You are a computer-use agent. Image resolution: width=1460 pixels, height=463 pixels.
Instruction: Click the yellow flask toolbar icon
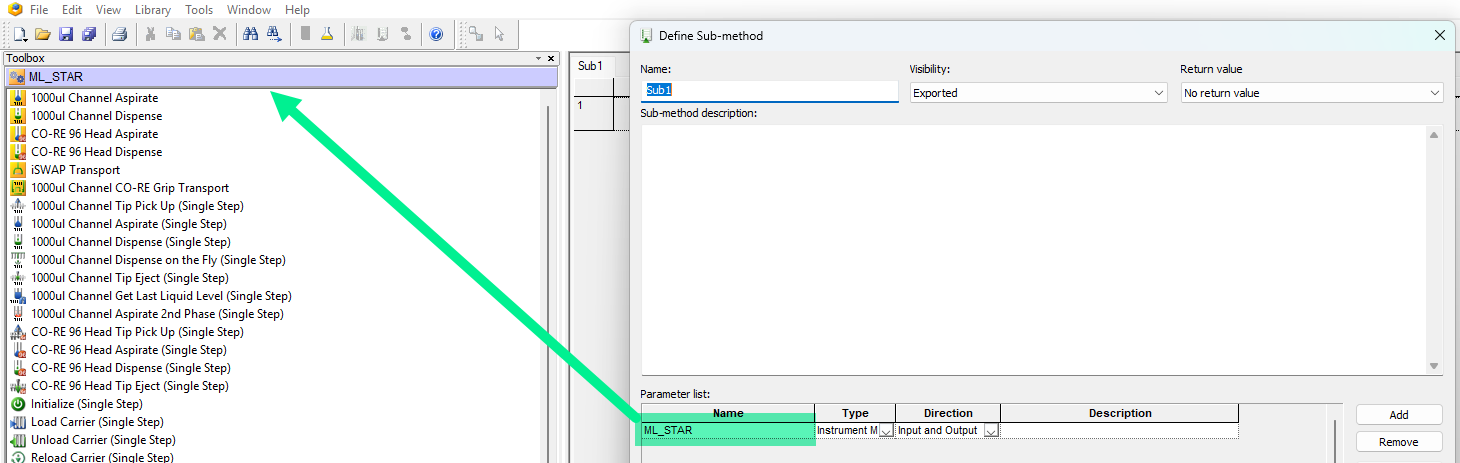[327, 34]
